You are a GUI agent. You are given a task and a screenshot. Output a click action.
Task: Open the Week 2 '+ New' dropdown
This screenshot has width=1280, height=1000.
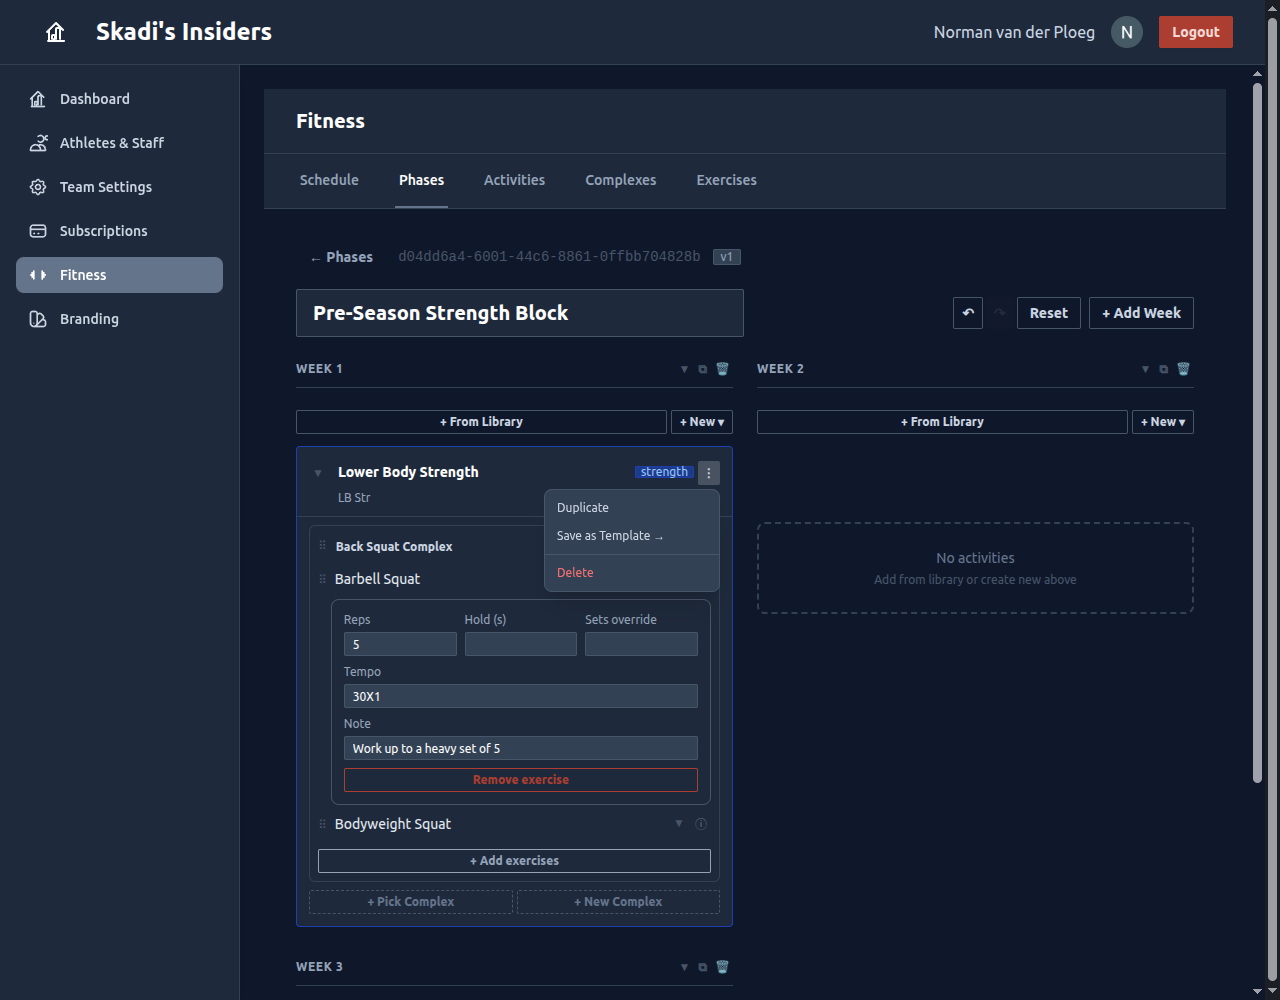tap(1163, 422)
